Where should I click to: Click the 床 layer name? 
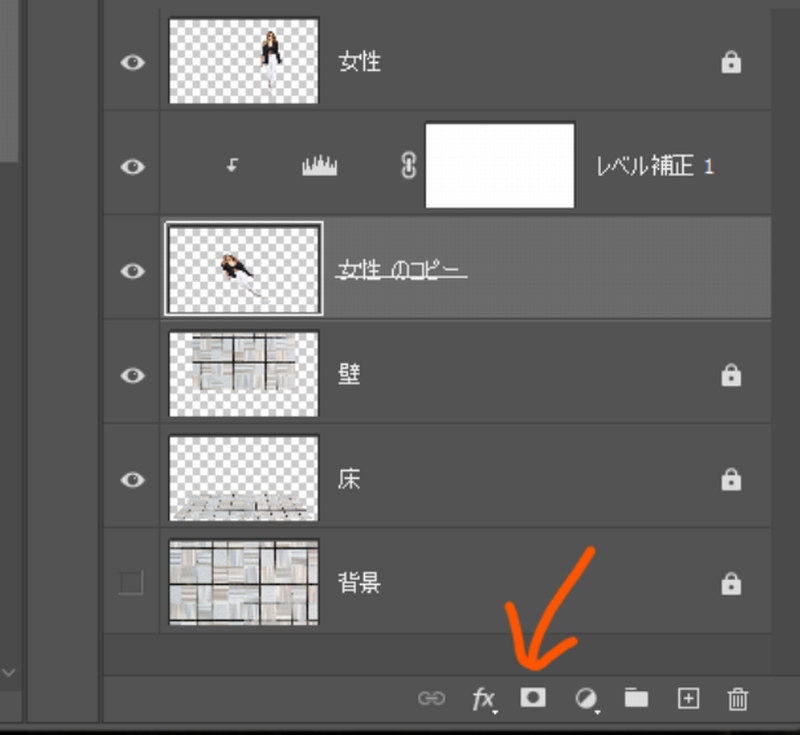pos(349,479)
